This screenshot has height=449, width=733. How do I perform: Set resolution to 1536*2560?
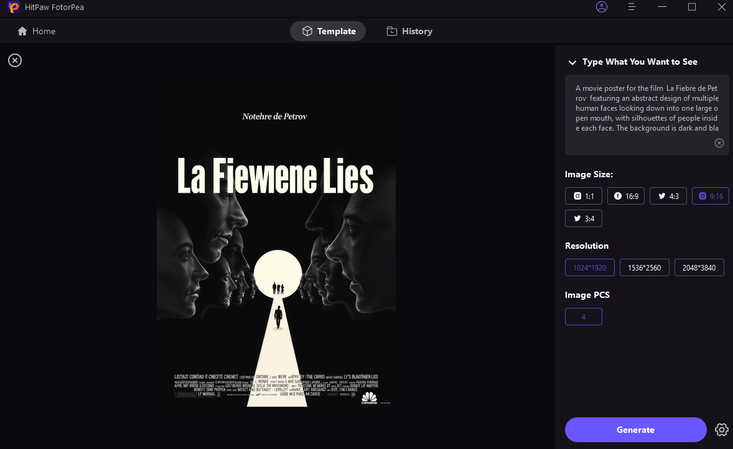646,268
